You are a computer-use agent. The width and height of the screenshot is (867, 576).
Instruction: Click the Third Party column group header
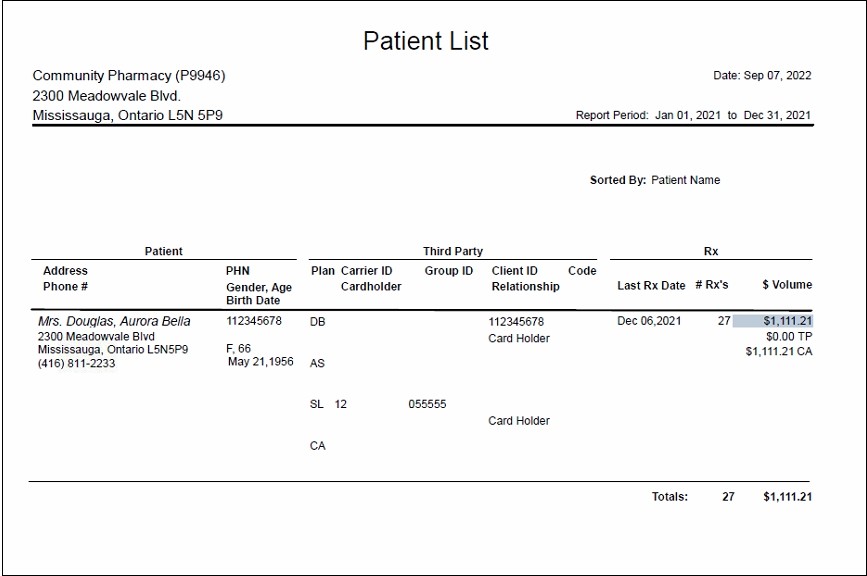pos(452,252)
